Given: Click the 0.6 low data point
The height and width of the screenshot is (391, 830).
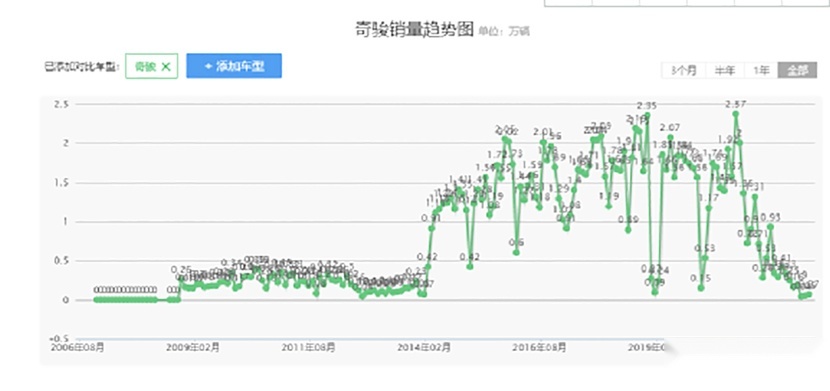Looking at the screenshot, I should click(x=516, y=252).
